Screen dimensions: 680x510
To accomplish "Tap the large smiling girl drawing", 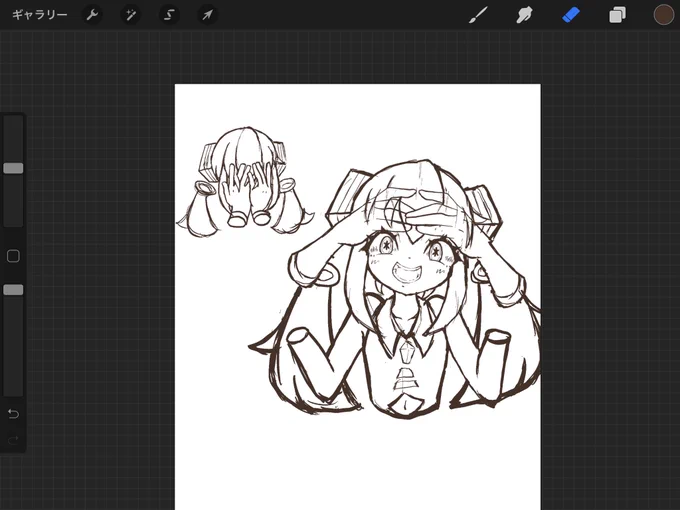I will [x=395, y=288].
